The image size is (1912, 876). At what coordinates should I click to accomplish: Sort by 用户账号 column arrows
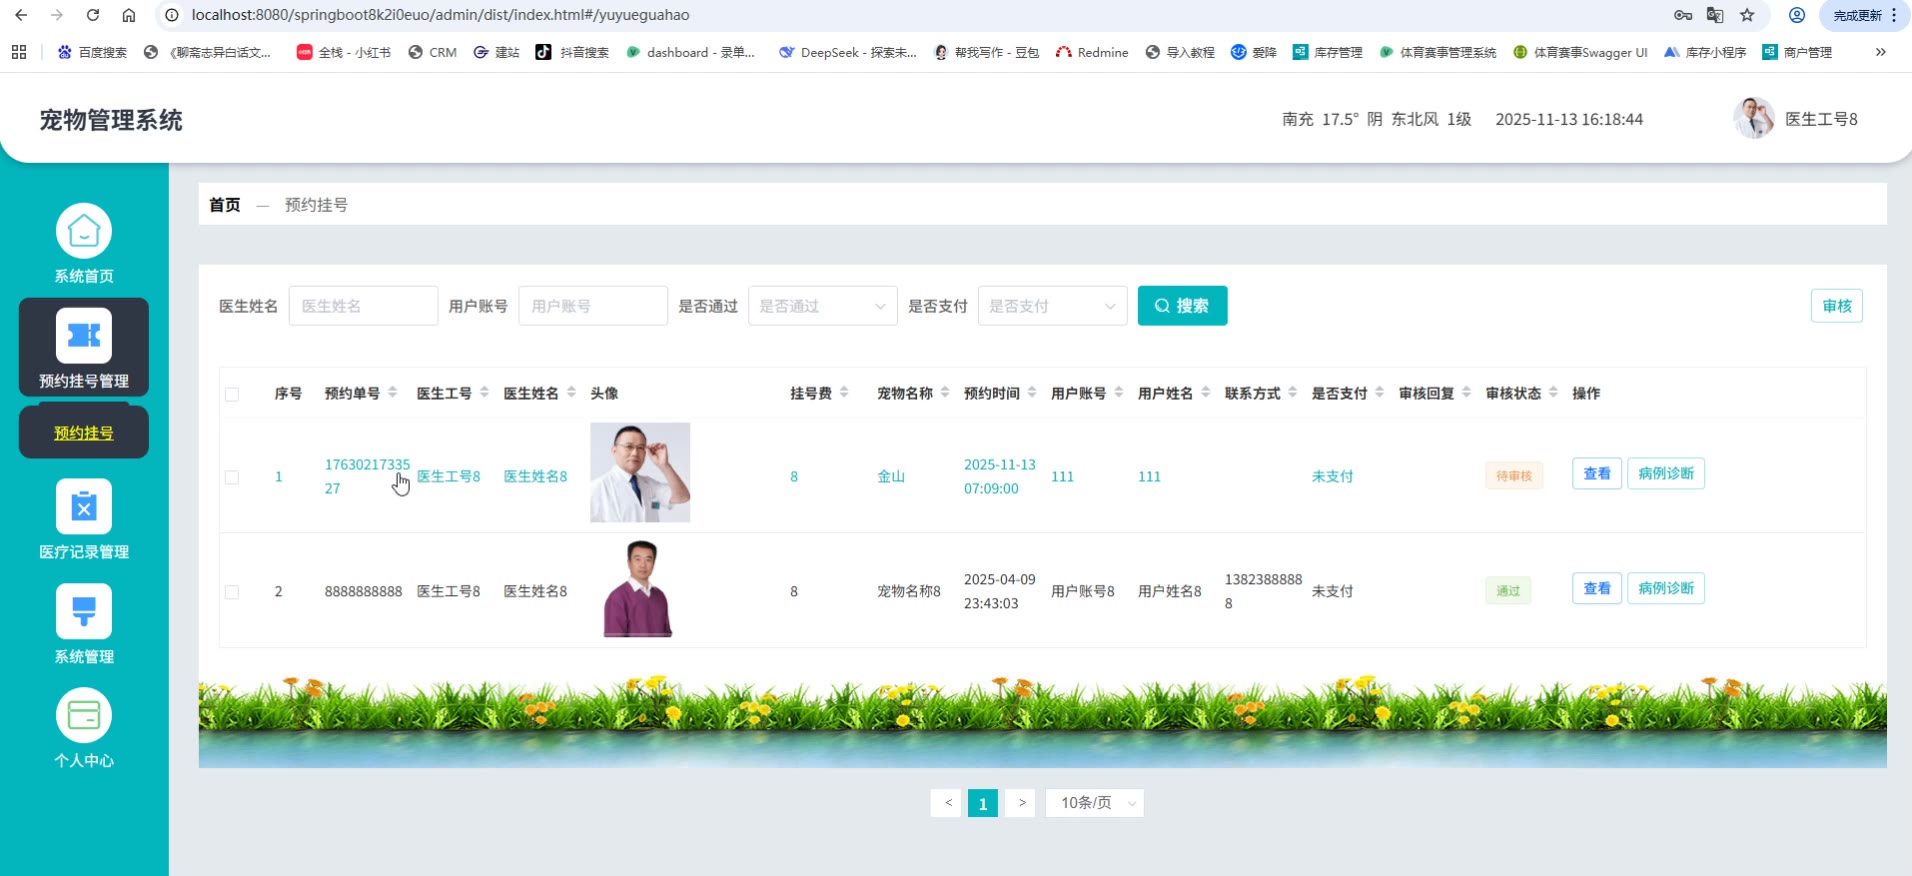[1119, 393]
